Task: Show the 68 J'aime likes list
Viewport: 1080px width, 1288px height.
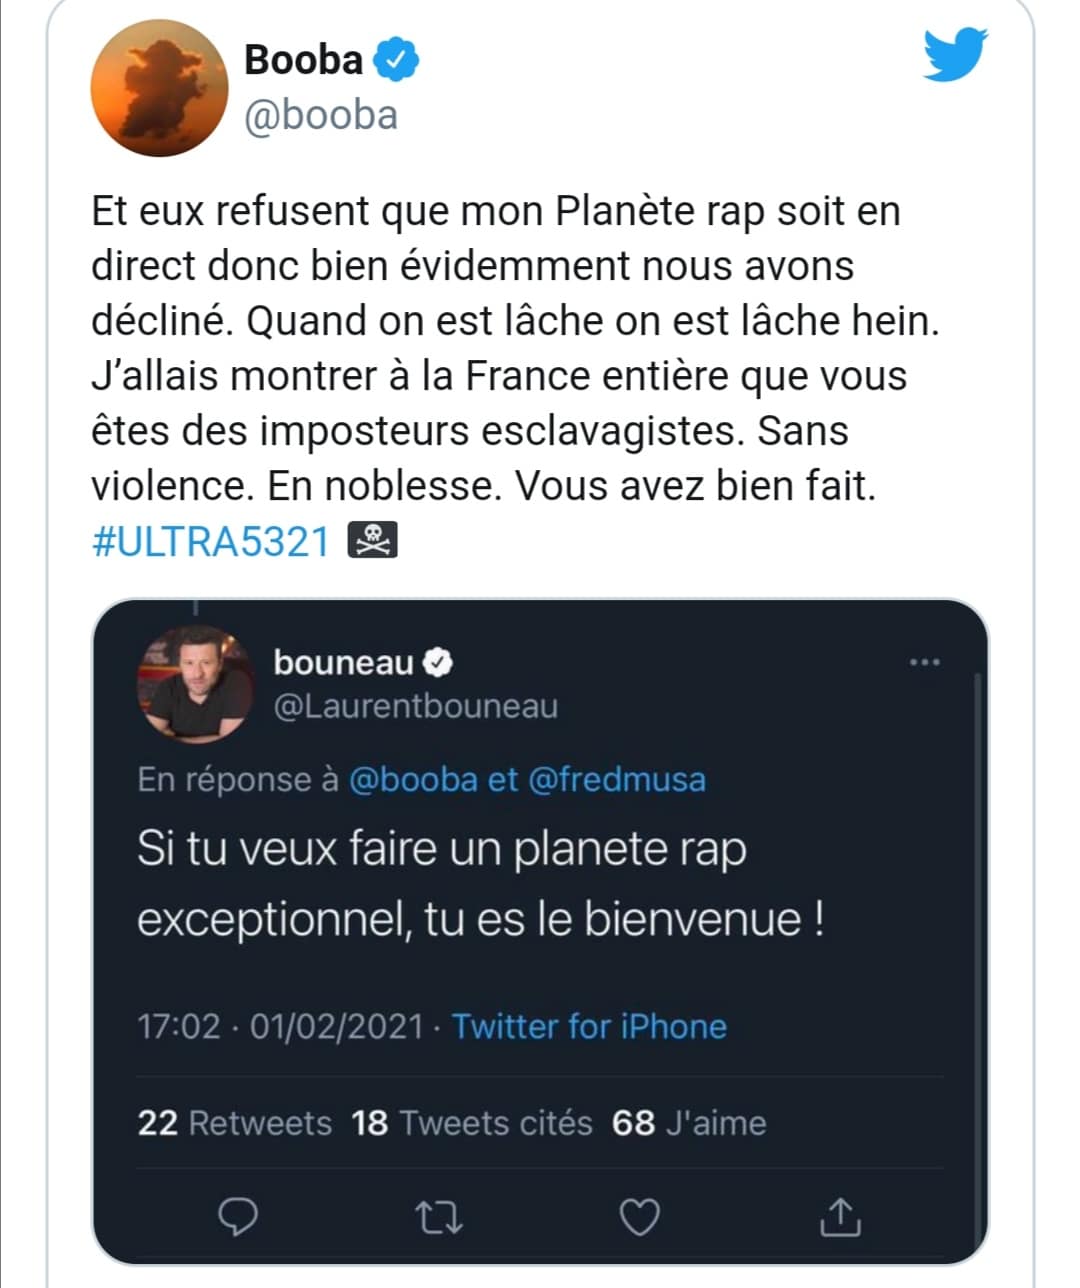Action: coord(689,1123)
